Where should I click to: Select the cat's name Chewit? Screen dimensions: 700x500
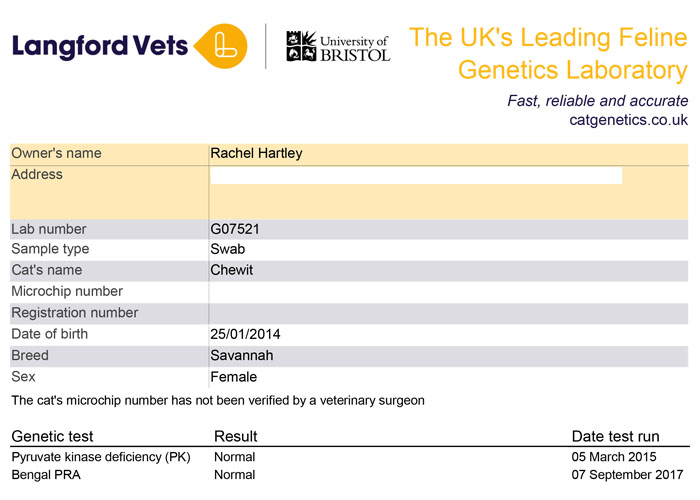[x=232, y=270]
